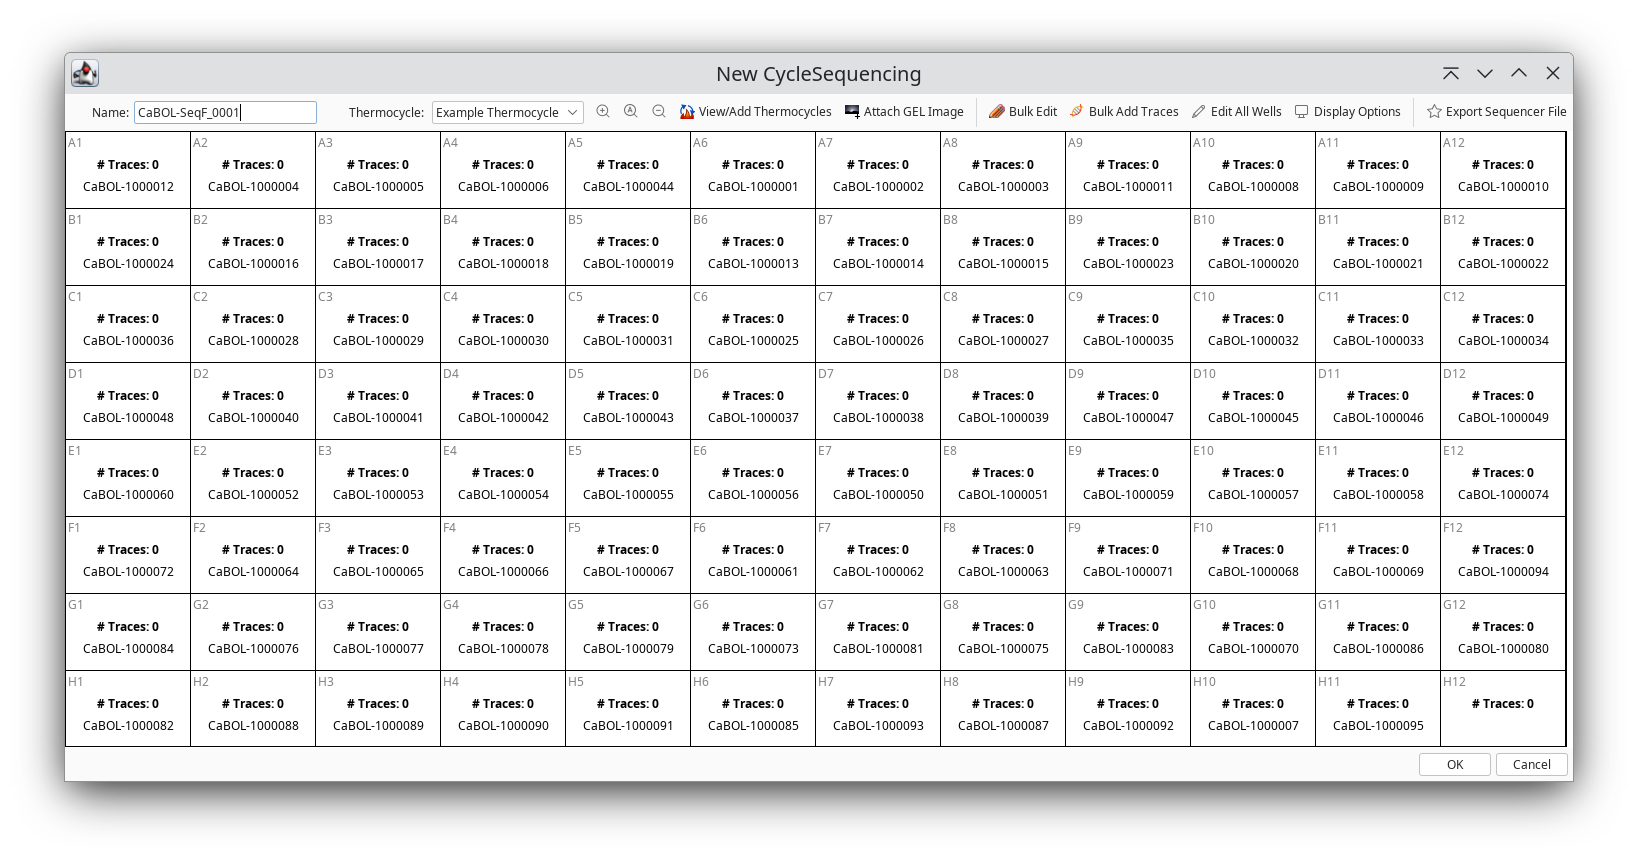This screenshot has width=1638, height=858.
Task: Select the empty well H12
Action: point(1502,709)
